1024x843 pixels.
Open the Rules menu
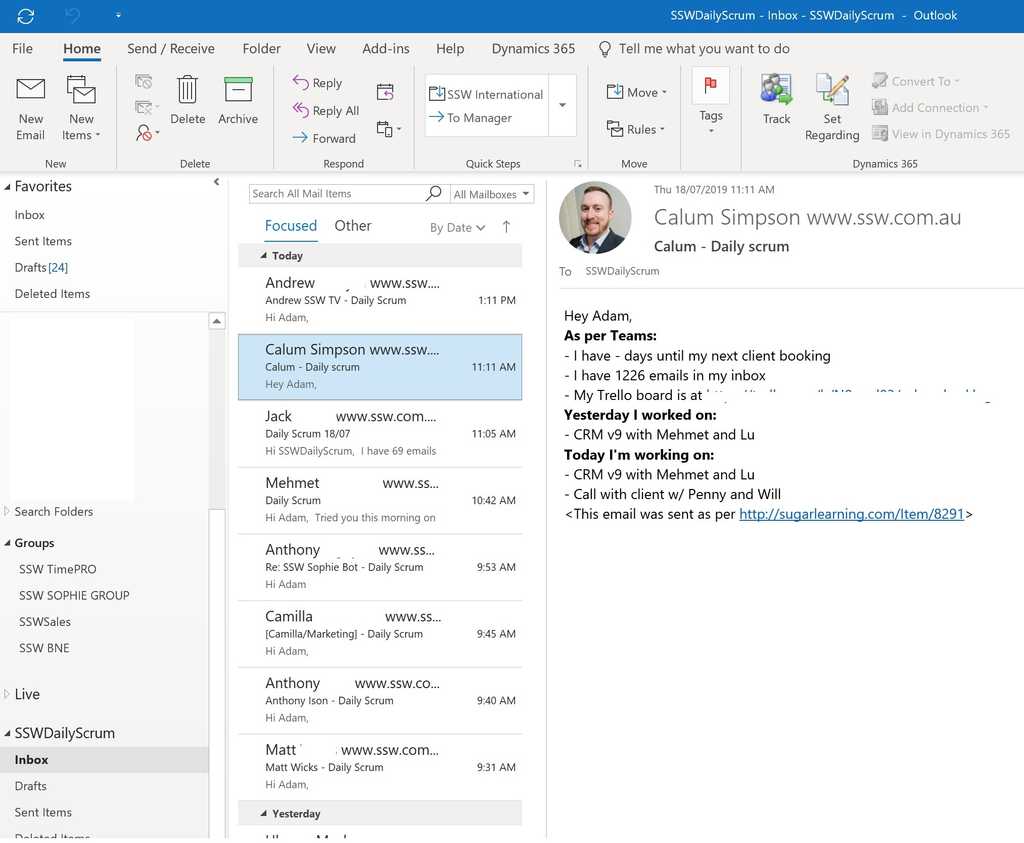coord(635,129)
